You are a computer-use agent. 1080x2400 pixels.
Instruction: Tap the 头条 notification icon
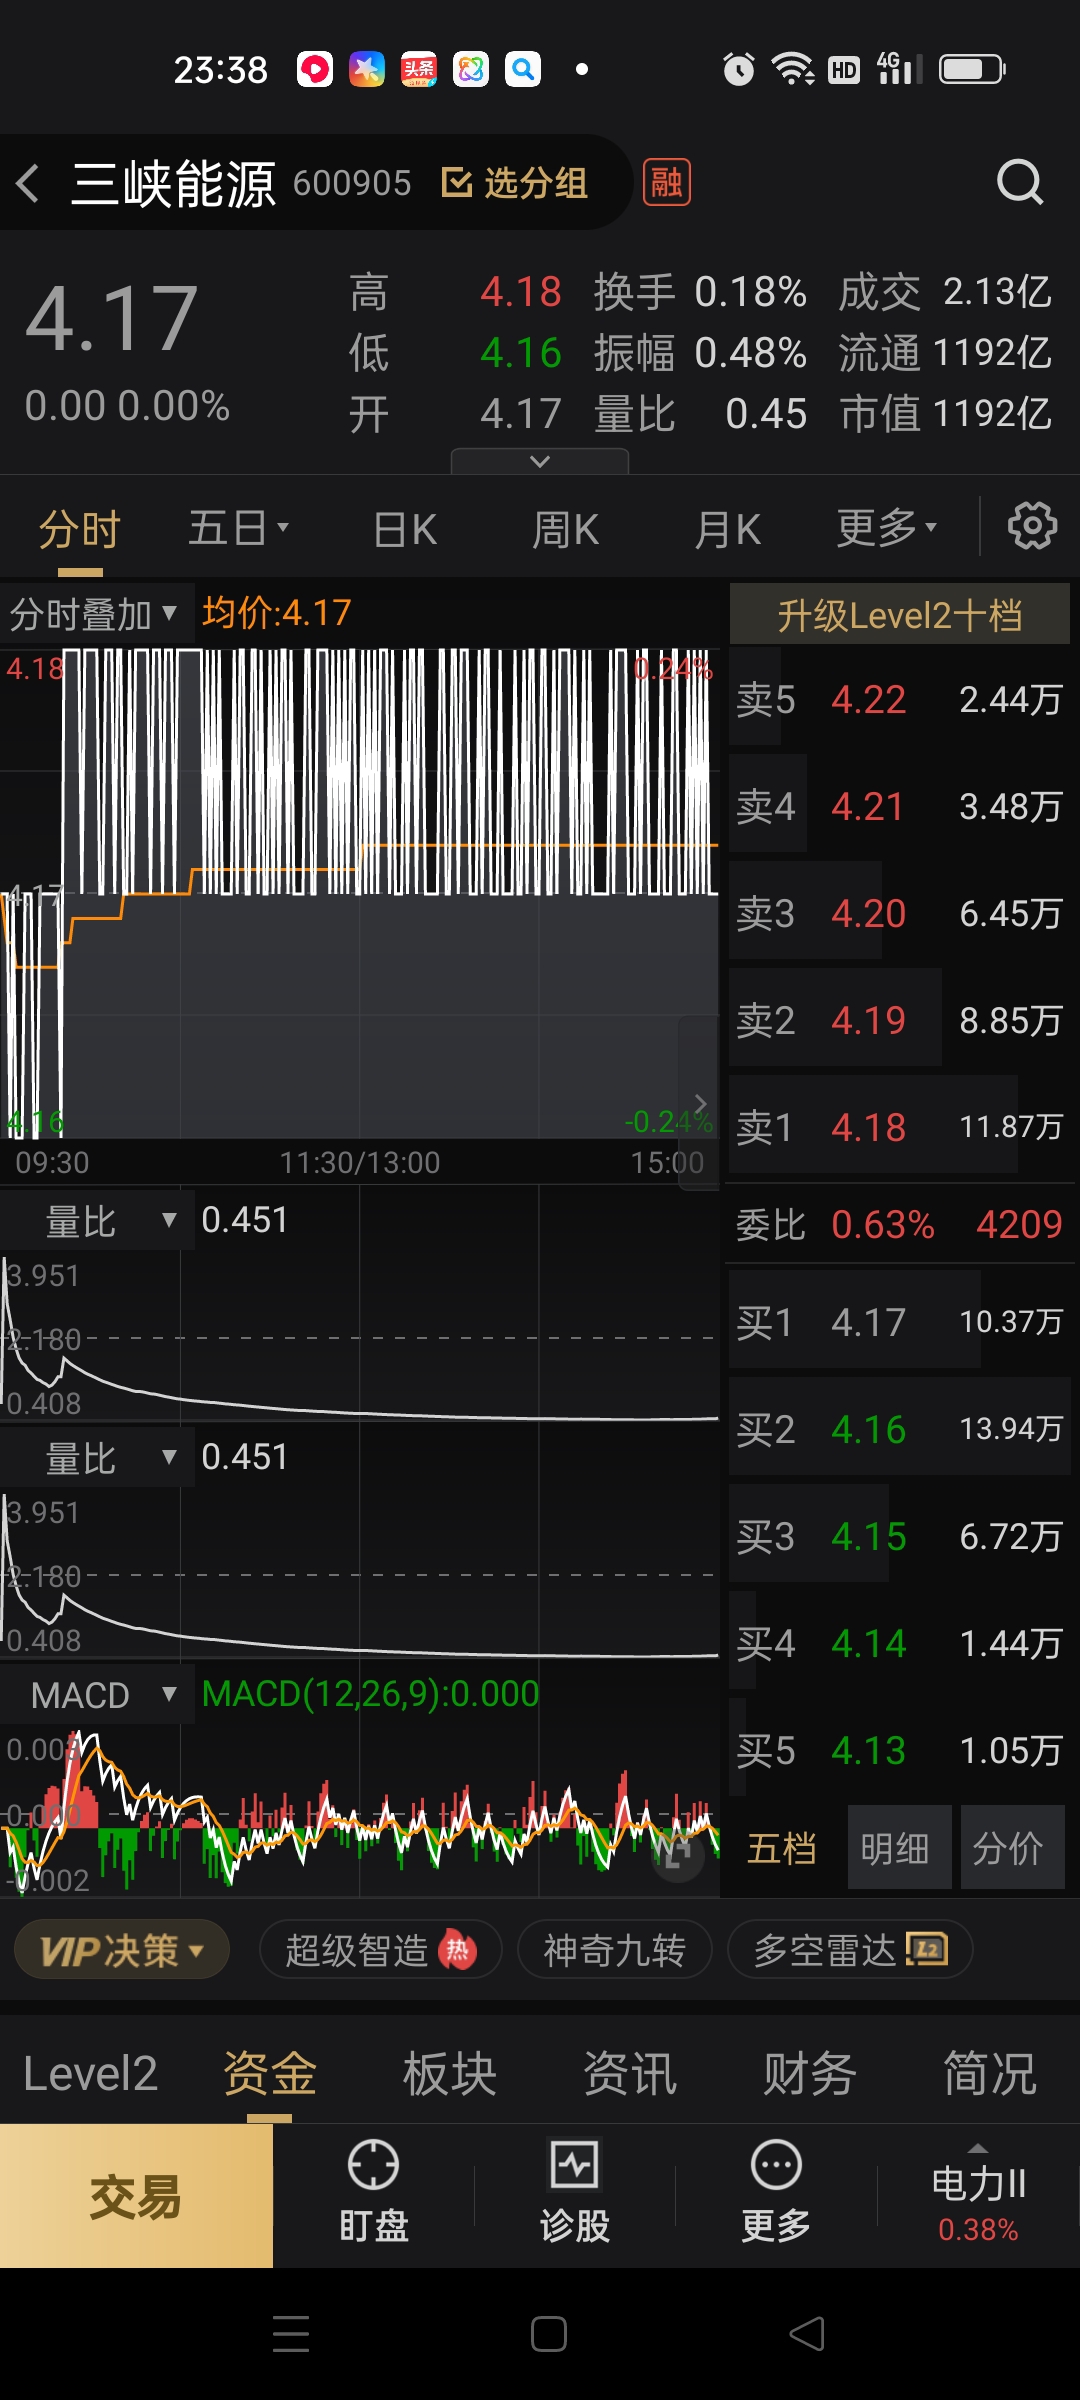pos(419,69)
